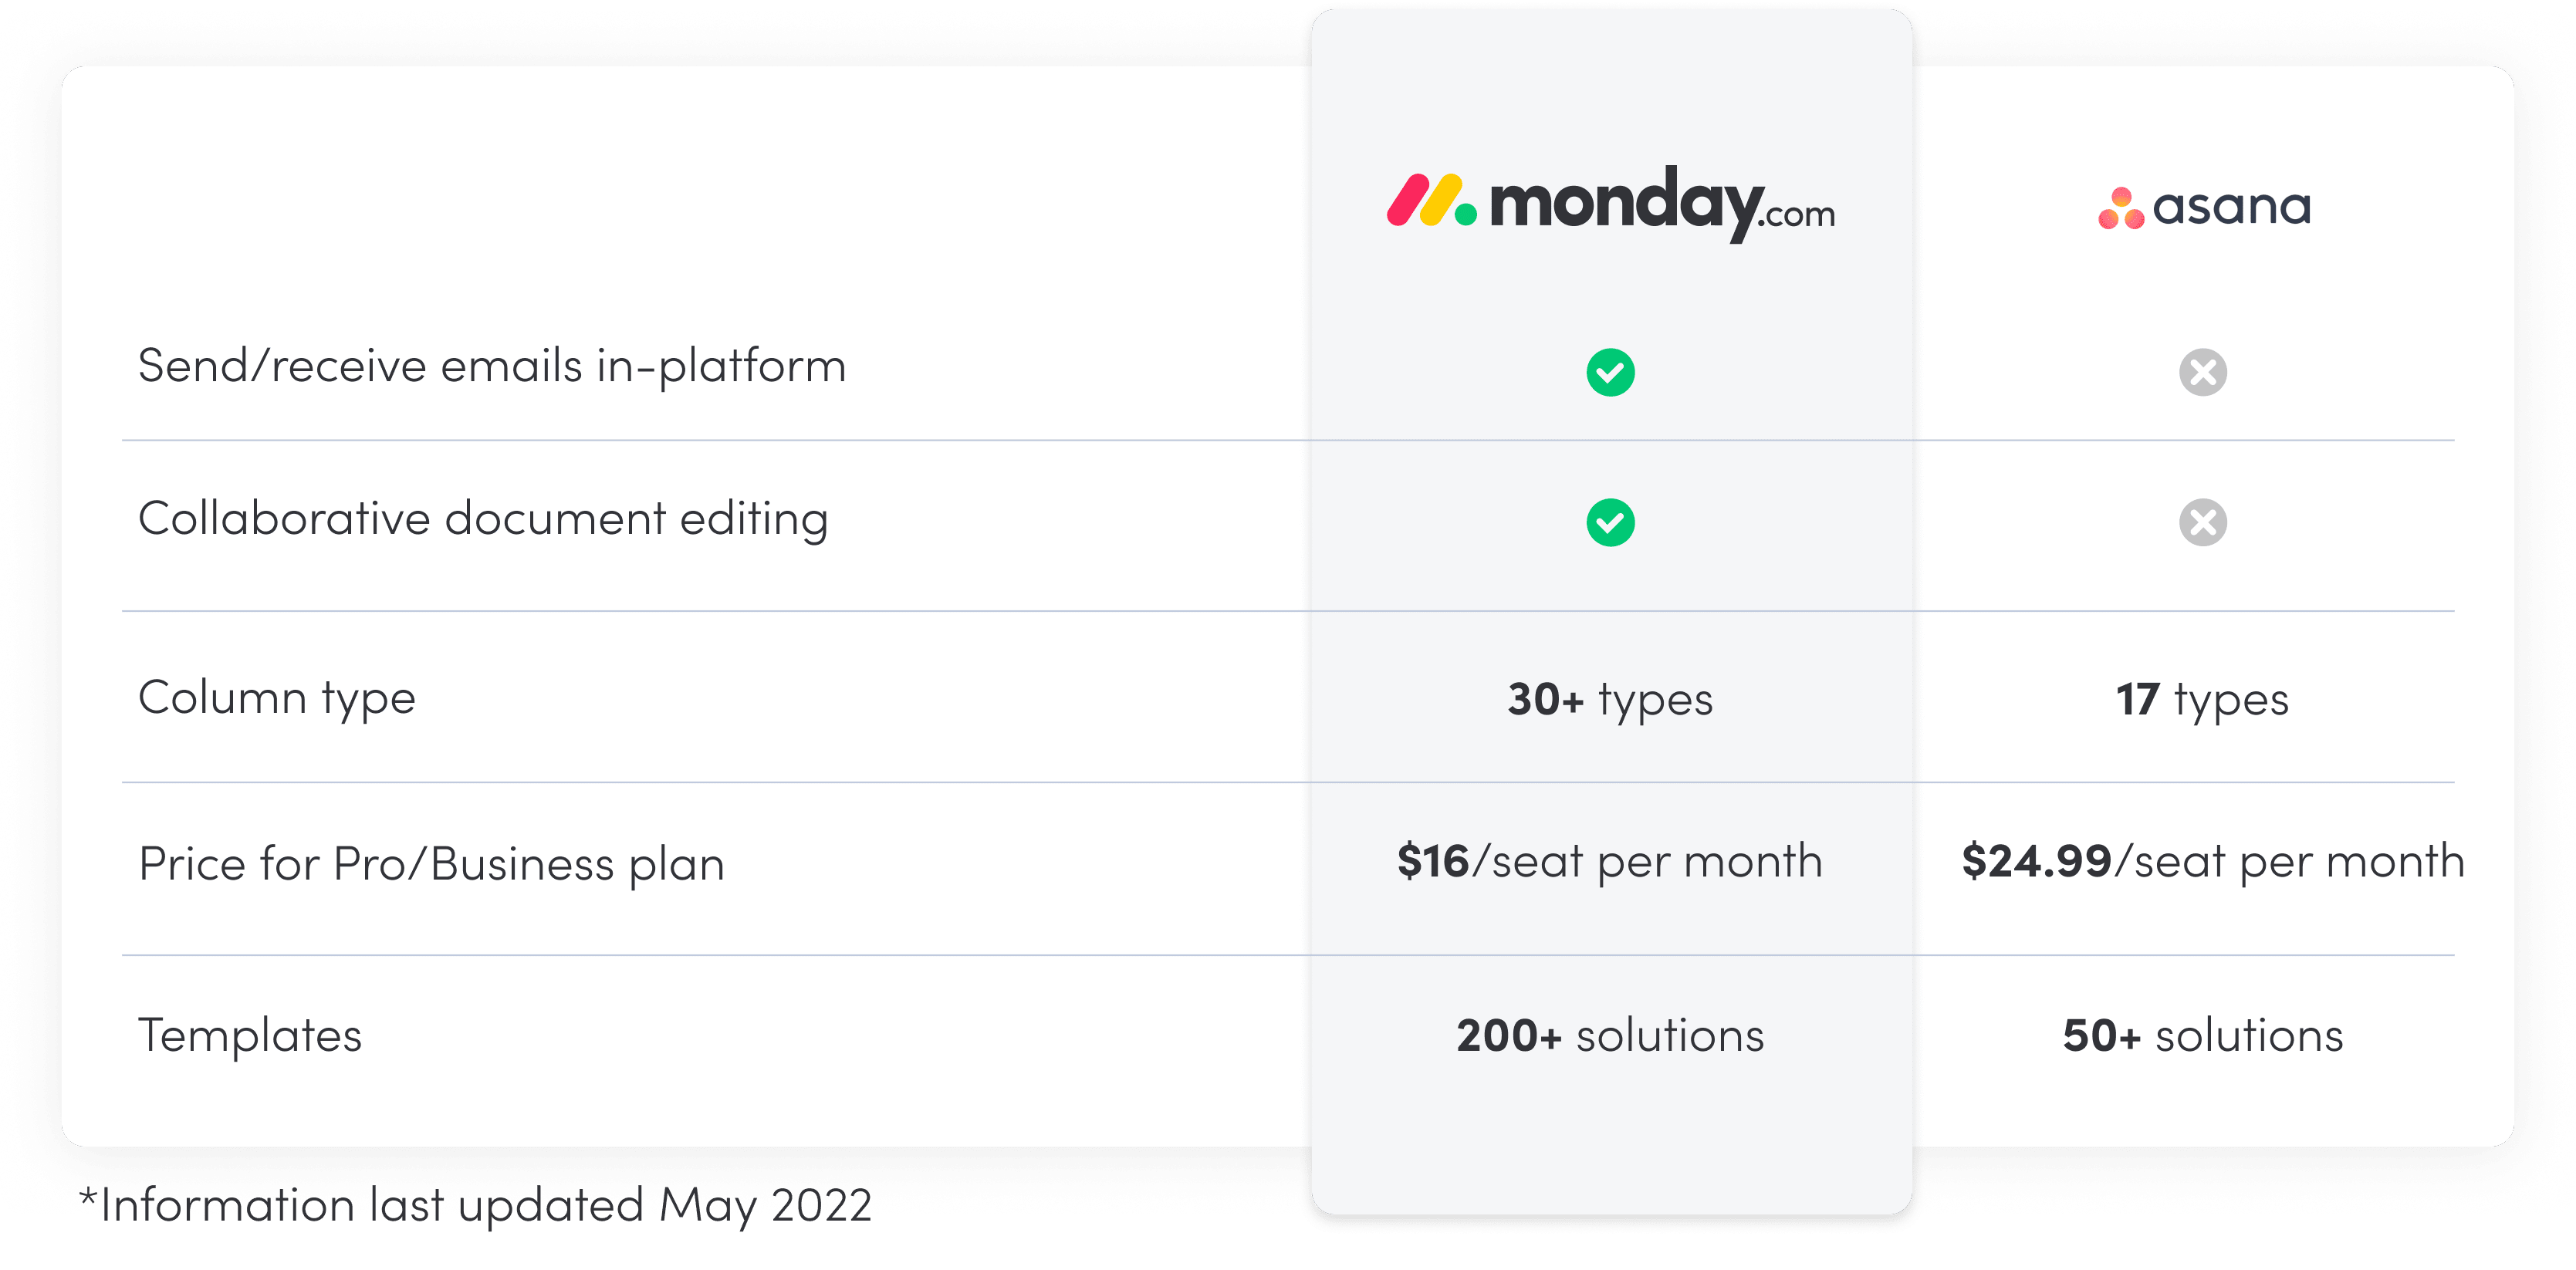Click the 17 types value

(2202, 700)
